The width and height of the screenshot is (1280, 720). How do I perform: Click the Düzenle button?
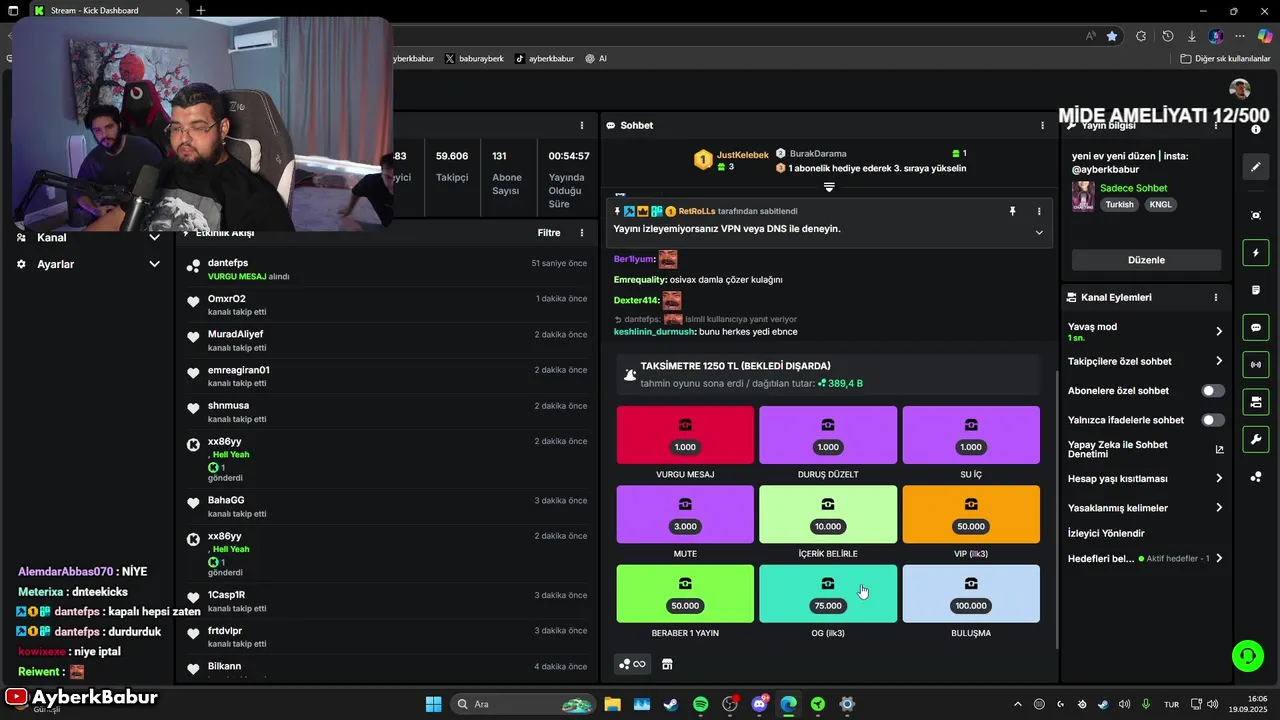[x=1146, y=260]
